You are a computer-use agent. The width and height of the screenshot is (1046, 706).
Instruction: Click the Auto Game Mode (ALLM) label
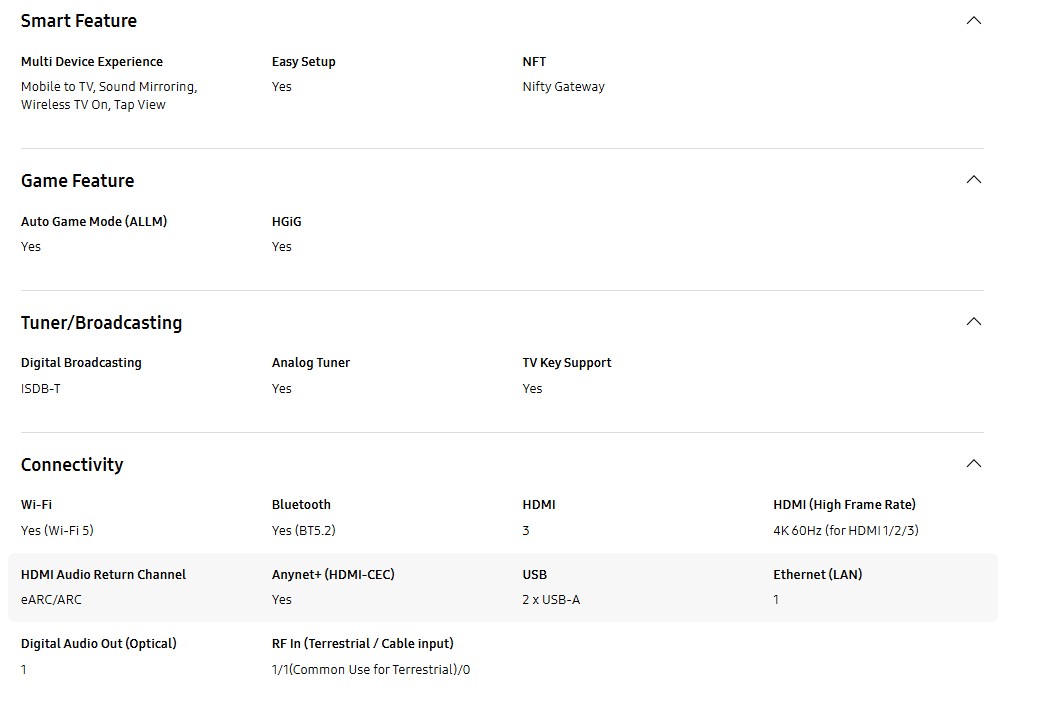[x=94, y=222]
